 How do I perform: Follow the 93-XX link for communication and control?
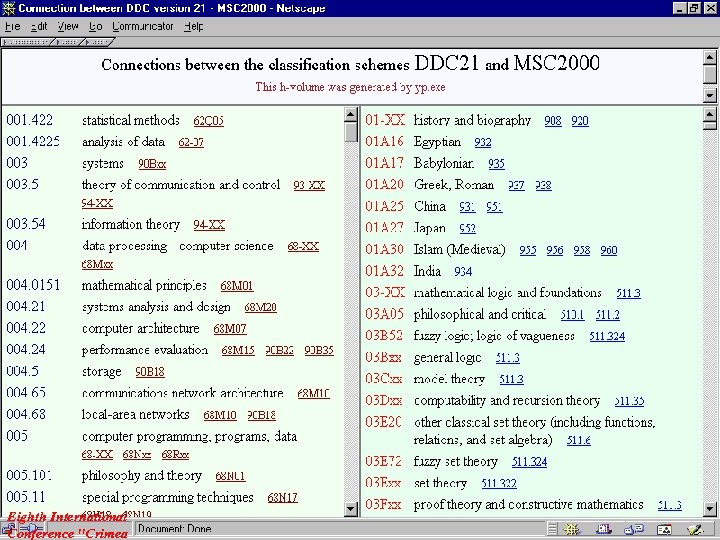pos(309,185)
